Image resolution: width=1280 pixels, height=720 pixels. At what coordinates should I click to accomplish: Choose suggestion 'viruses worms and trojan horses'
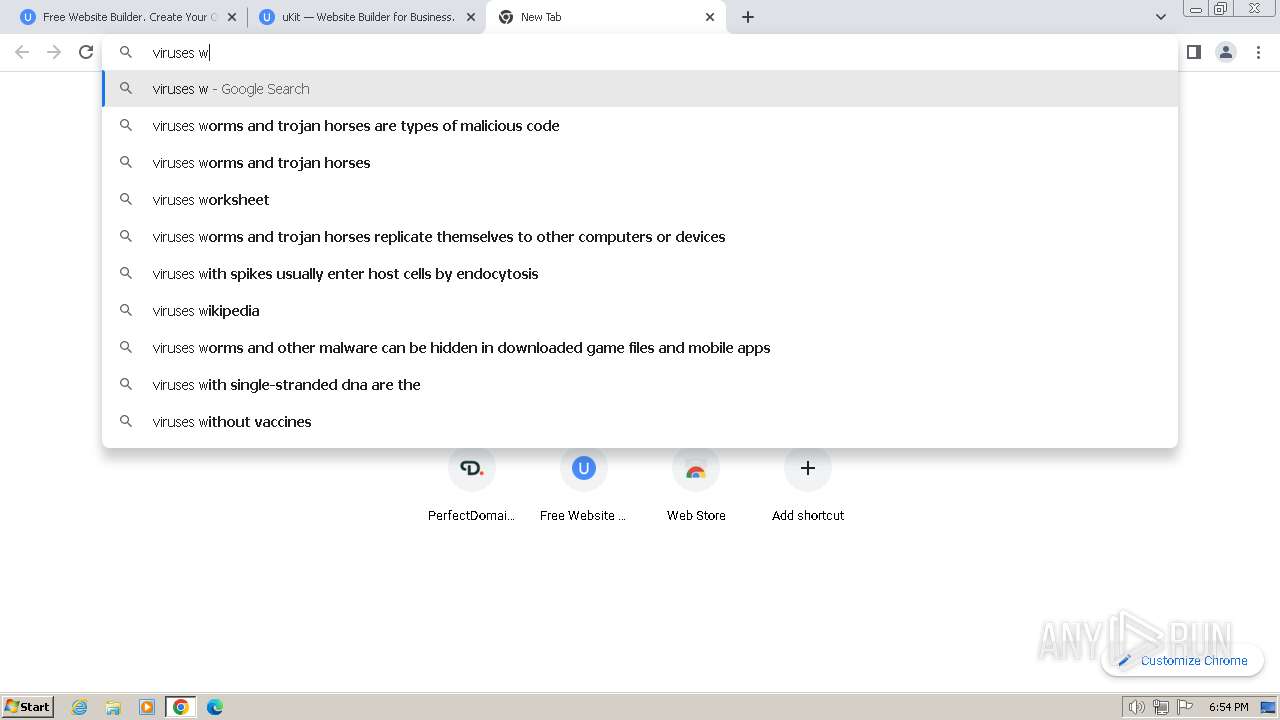[640, 163]
